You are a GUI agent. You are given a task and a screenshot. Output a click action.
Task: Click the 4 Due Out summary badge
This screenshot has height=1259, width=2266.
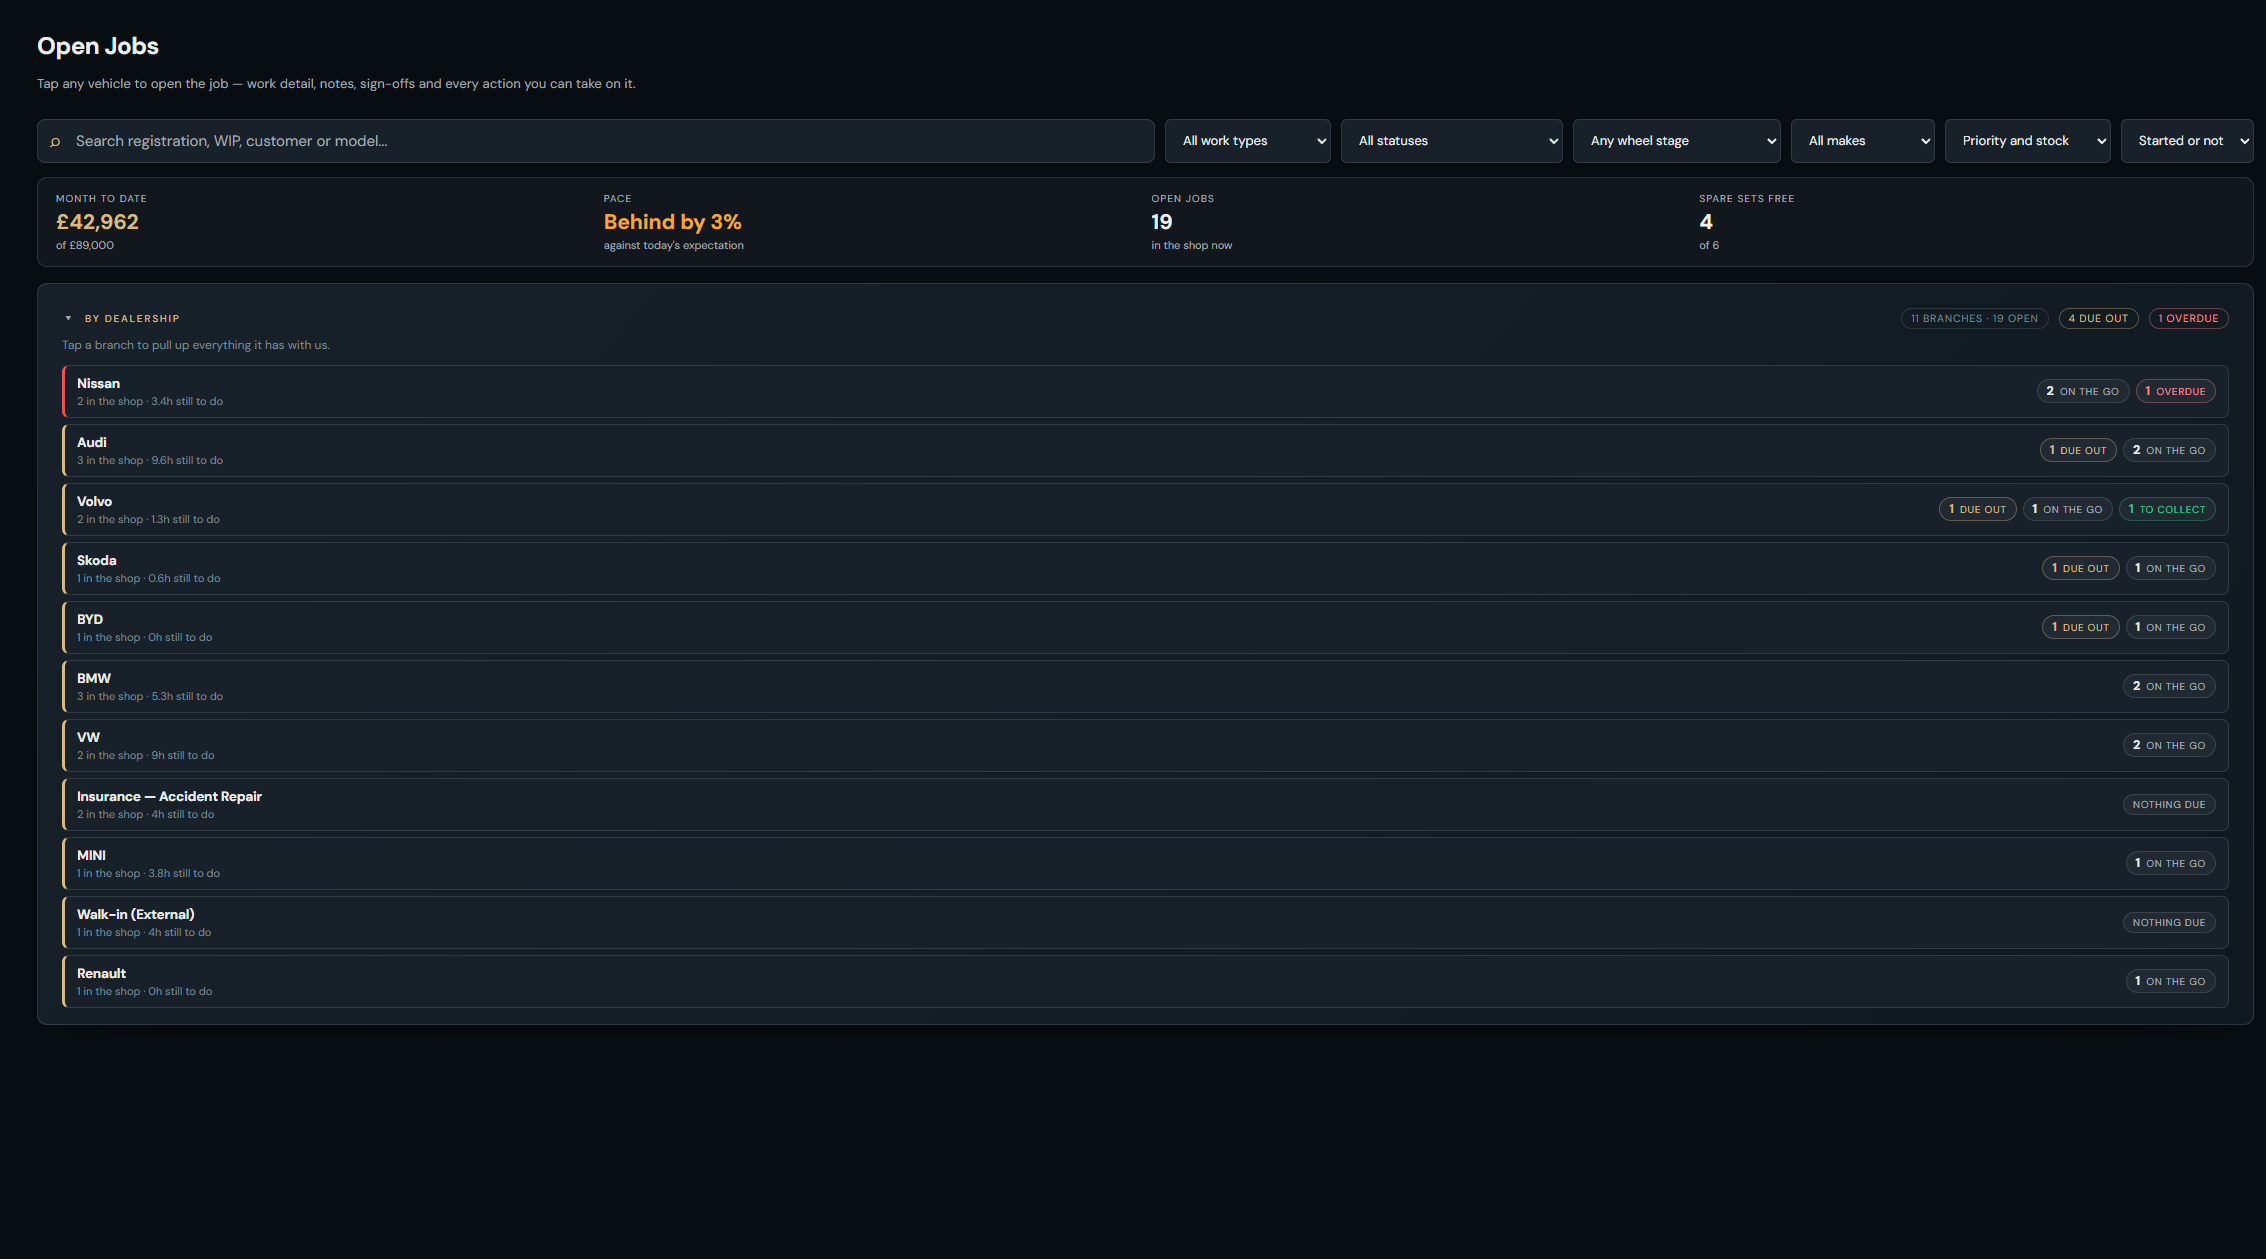click(2098, 318)
